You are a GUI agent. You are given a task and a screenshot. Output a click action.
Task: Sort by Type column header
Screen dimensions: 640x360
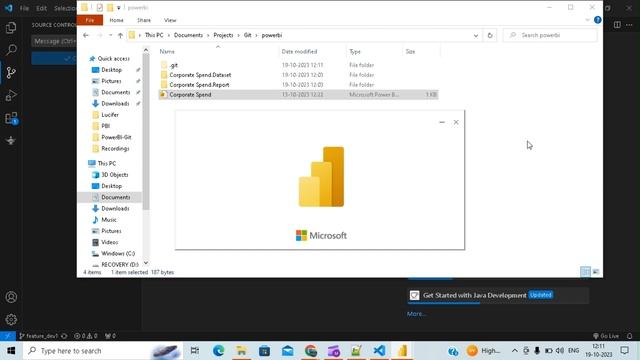pyautogui.click(x=355, y=51)
